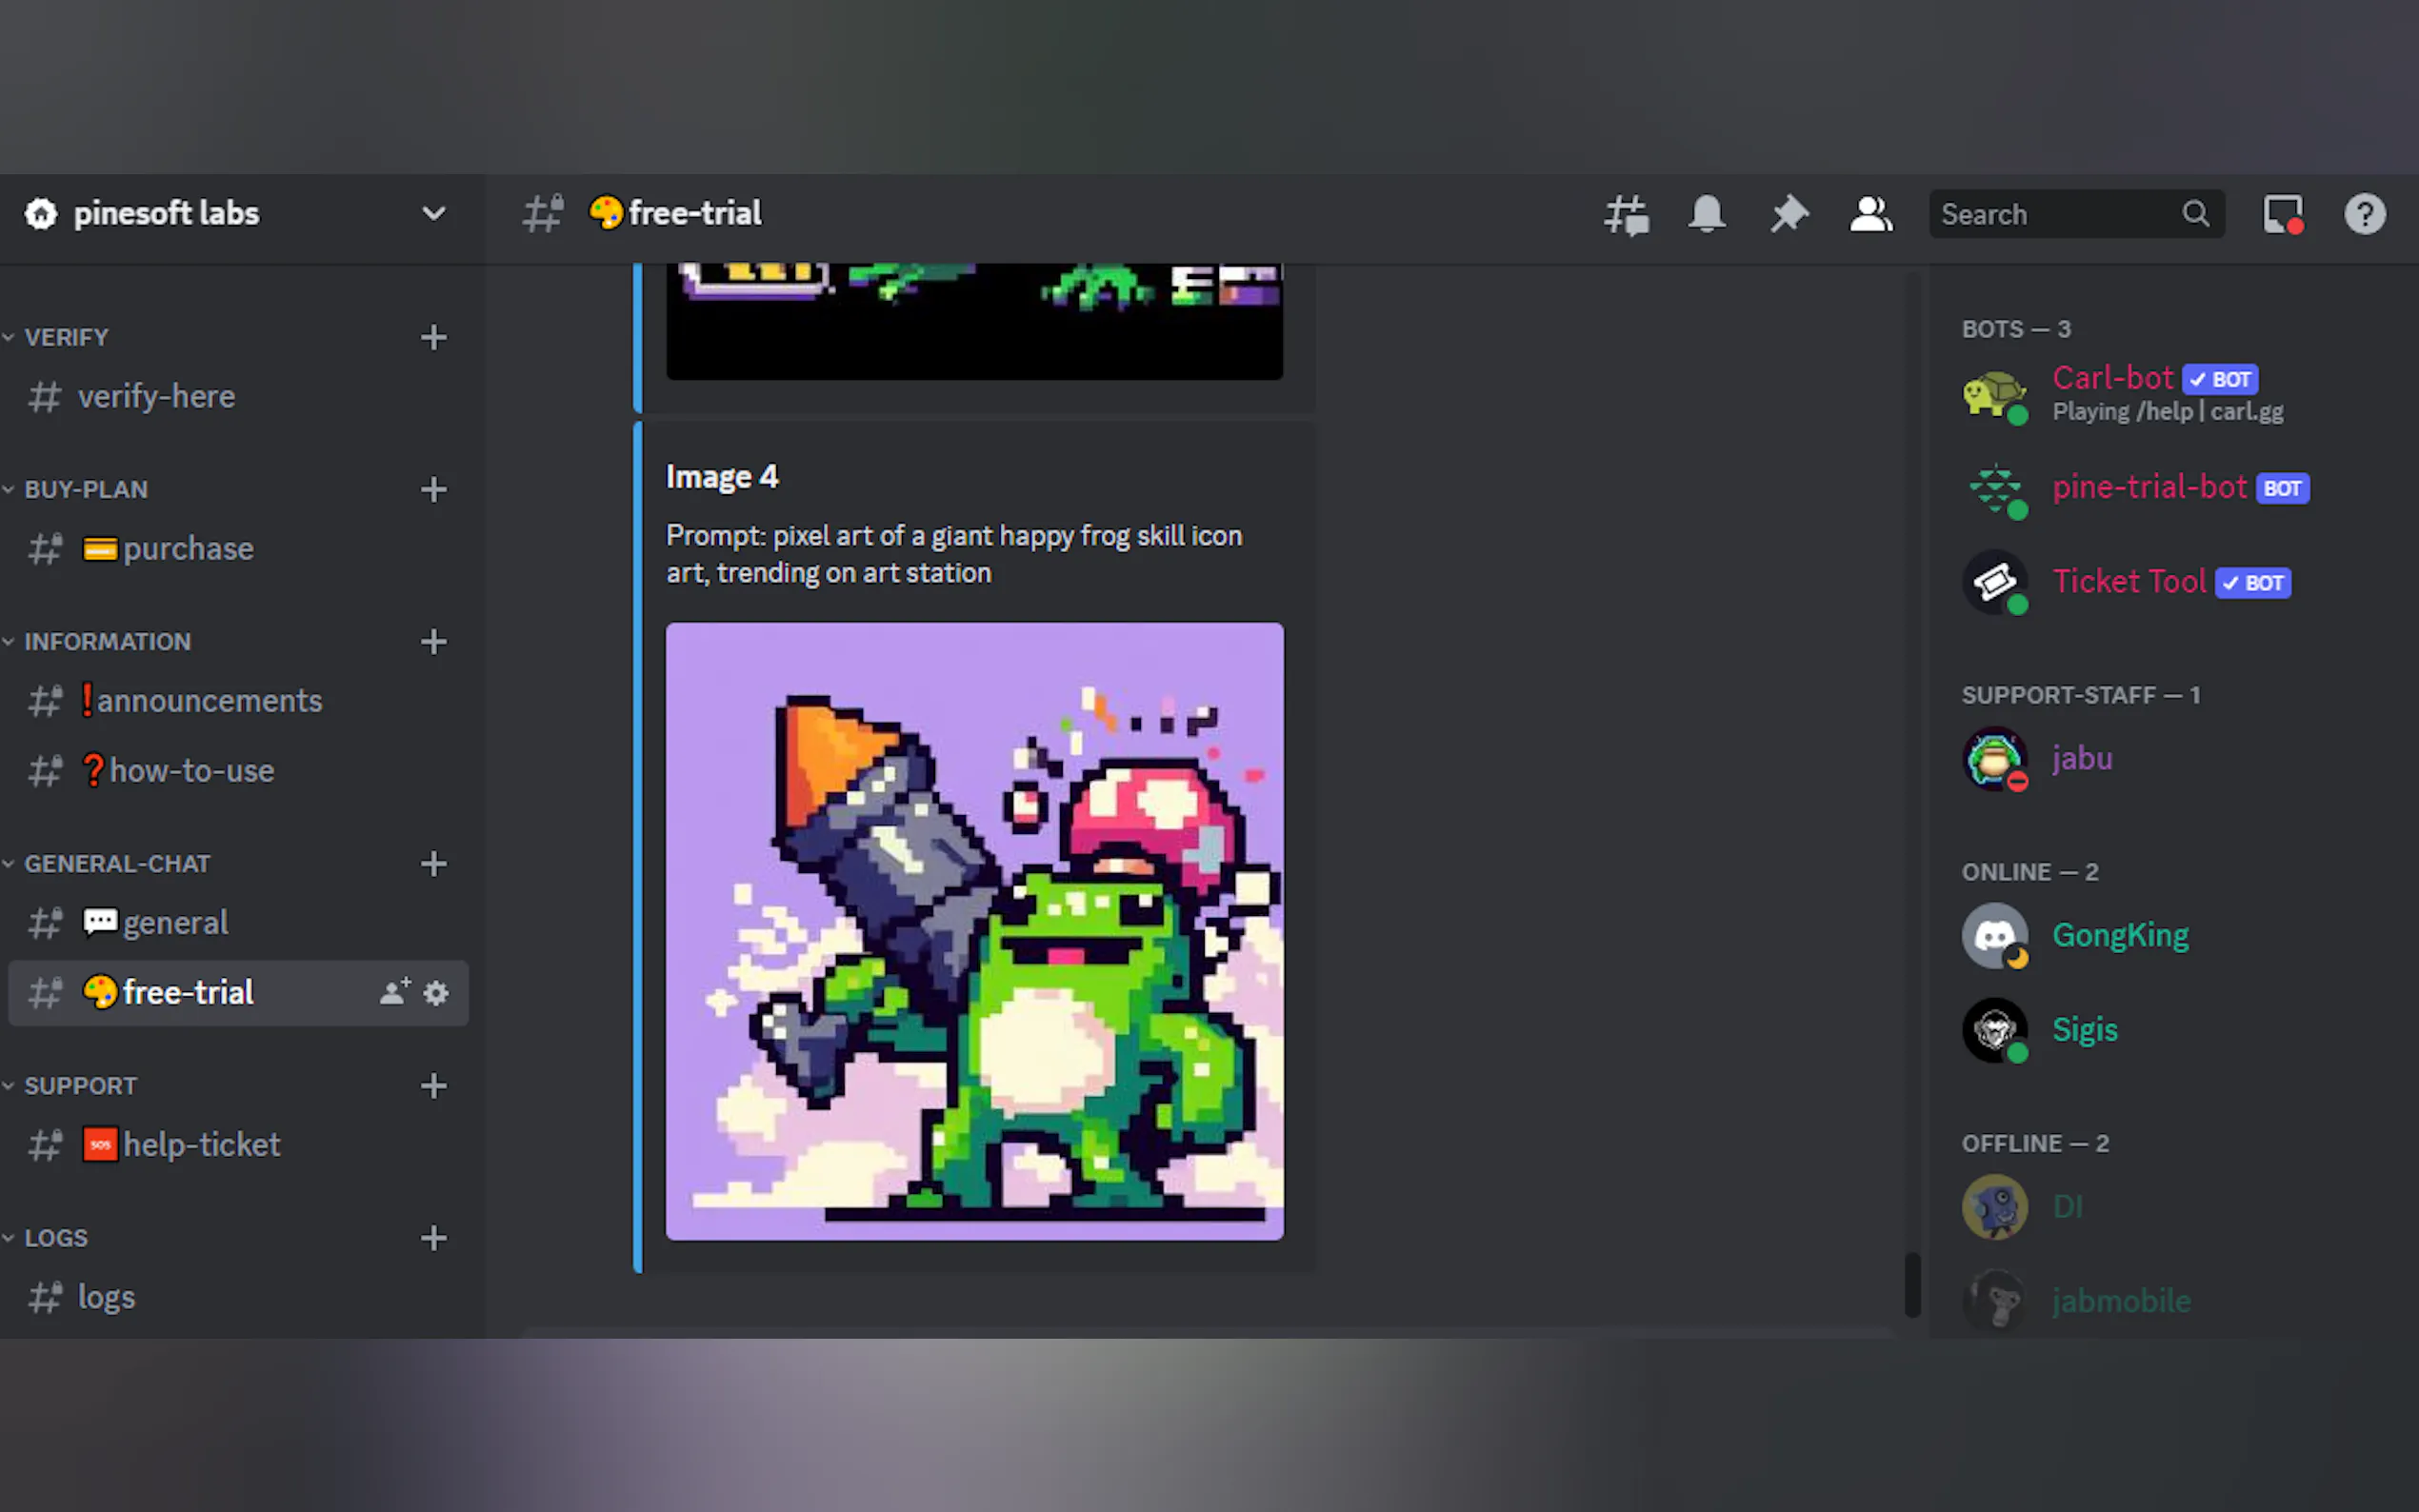
Task: Switch to the general channel
Action: click(175, 922)
